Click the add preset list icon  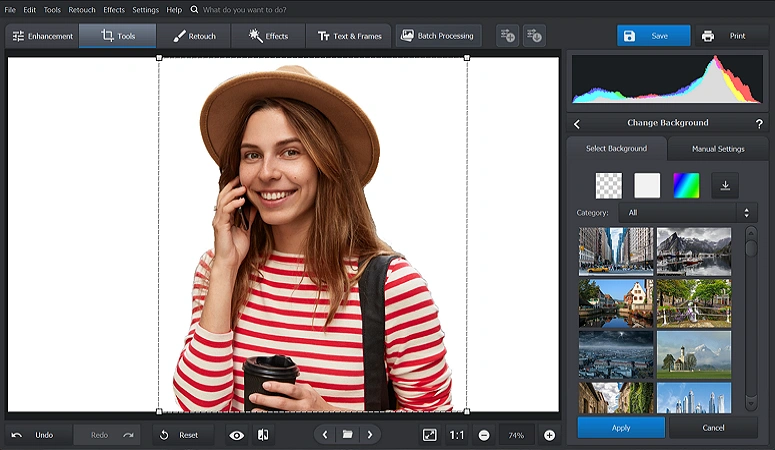coord(508,36)
